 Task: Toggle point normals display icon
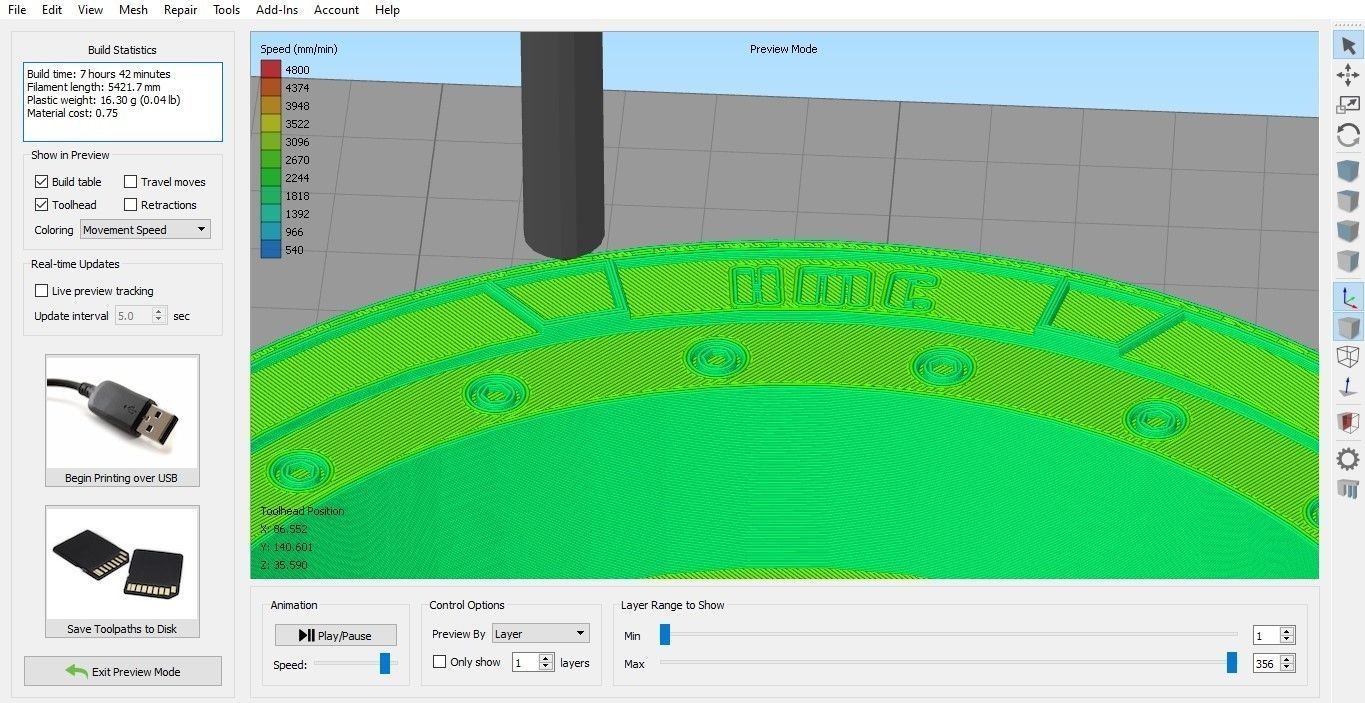click(x=1348, y=388)
